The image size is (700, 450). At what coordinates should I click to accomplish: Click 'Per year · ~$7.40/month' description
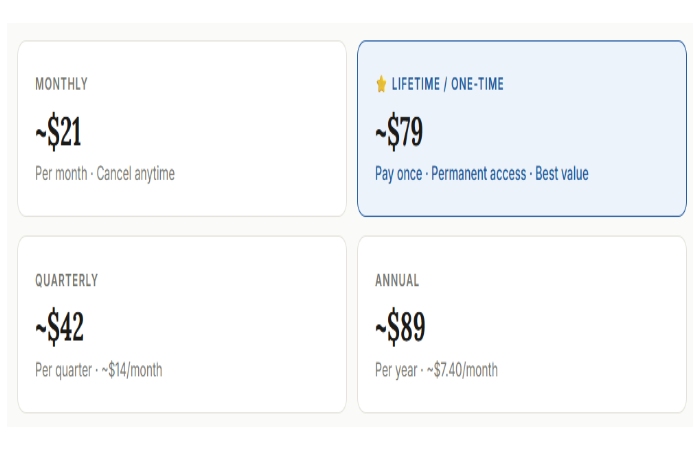click(436, 370)
